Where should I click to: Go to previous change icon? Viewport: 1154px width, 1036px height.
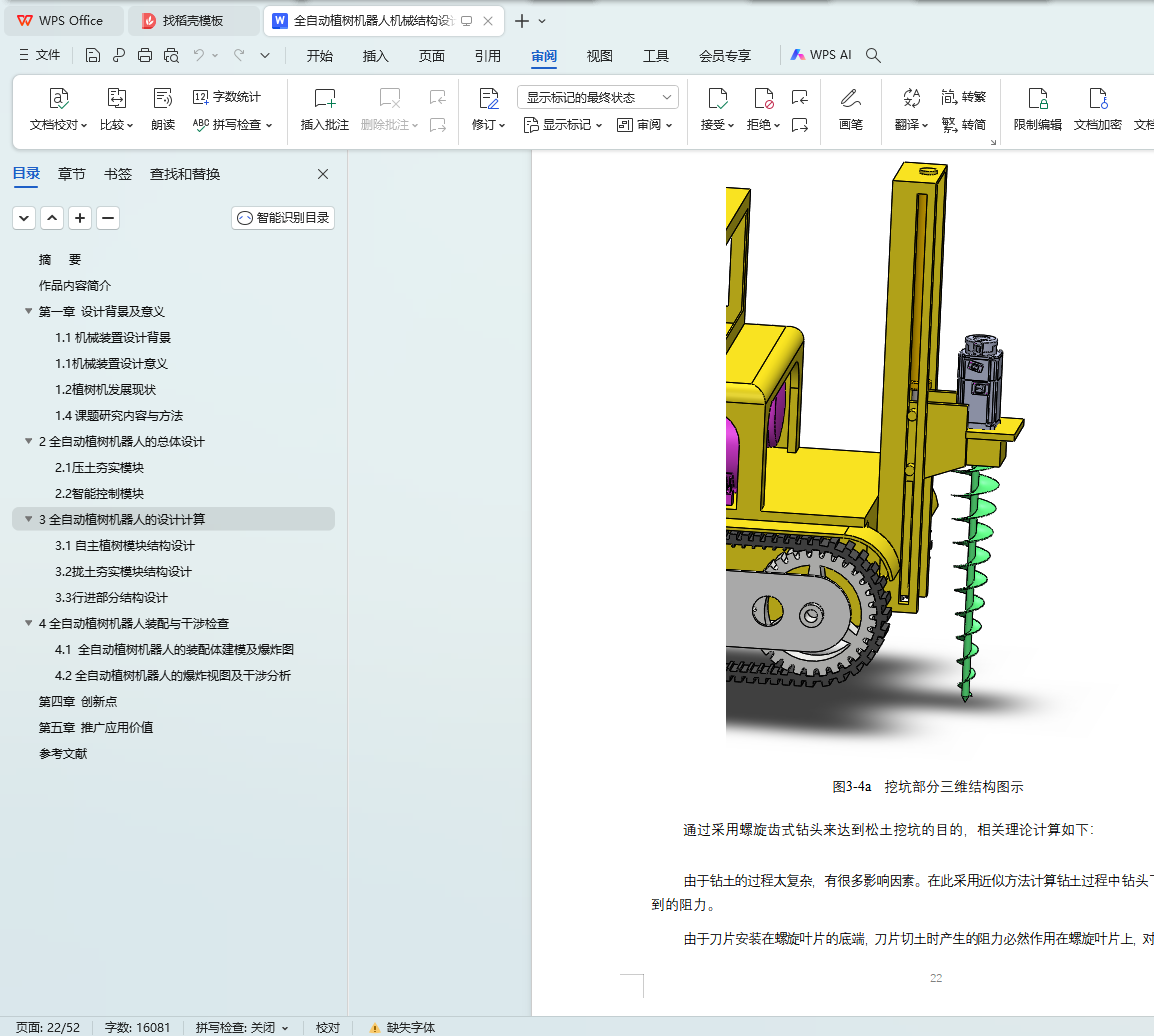[800, 97]
